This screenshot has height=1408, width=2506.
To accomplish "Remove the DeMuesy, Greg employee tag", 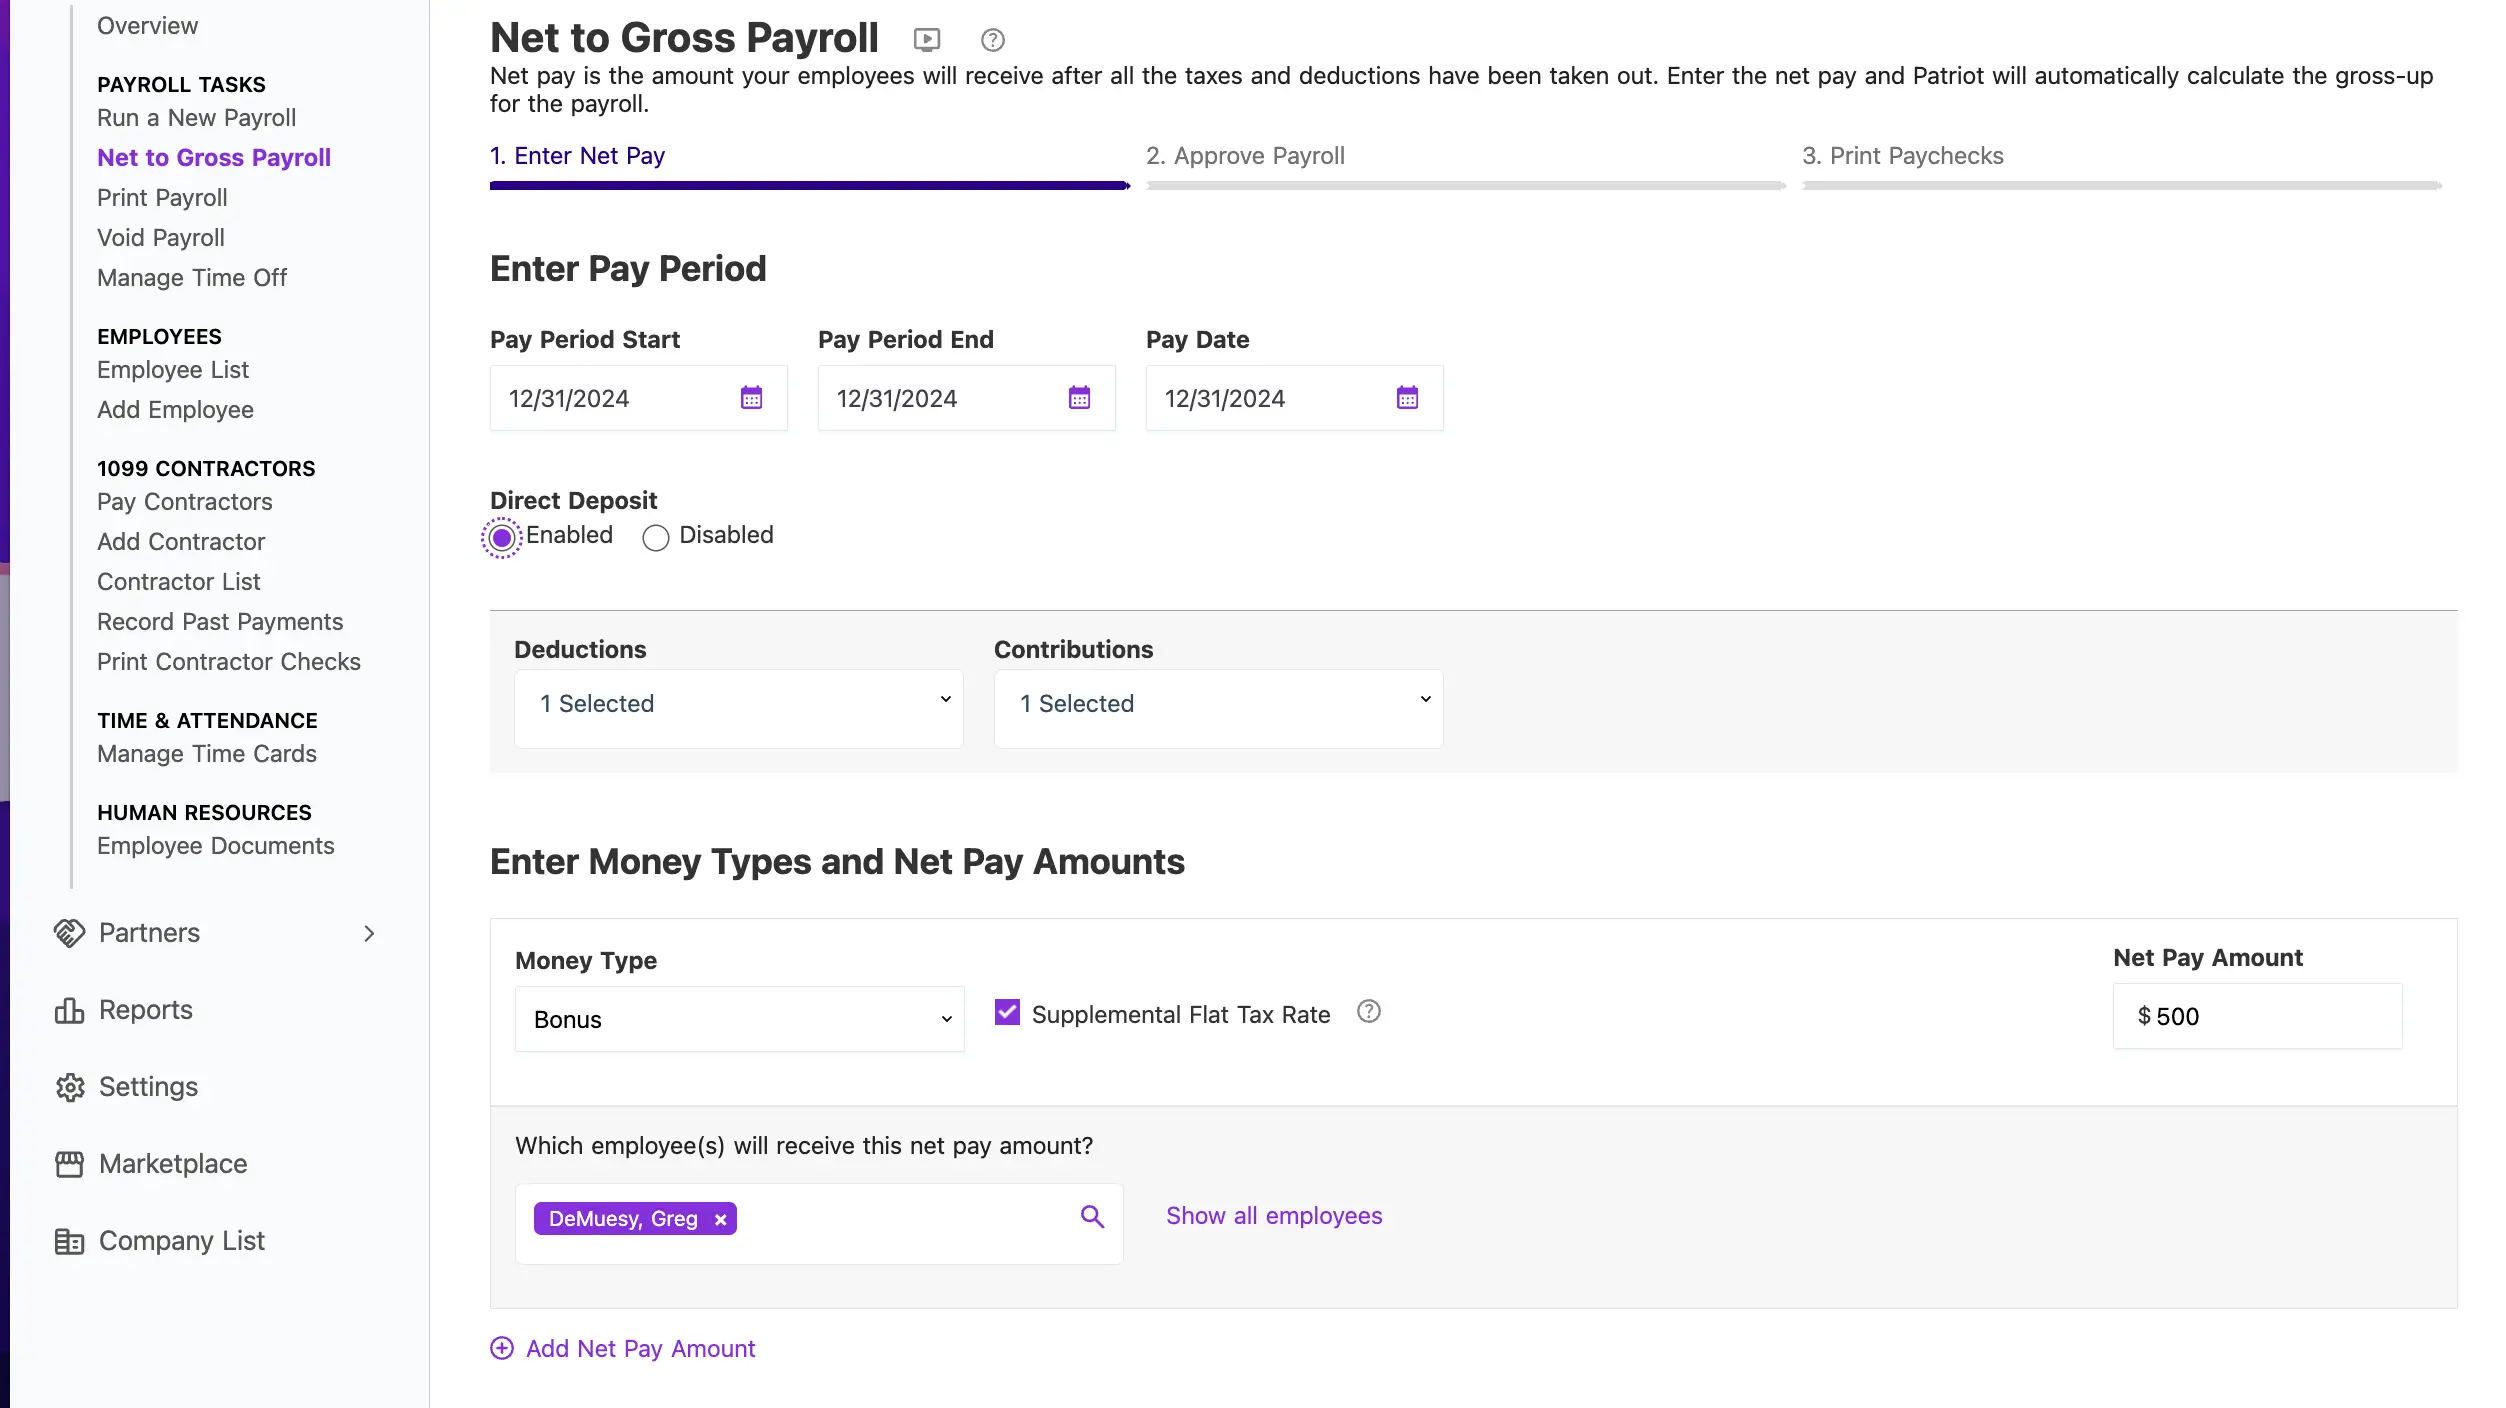I will click(x=720, y=1220).
